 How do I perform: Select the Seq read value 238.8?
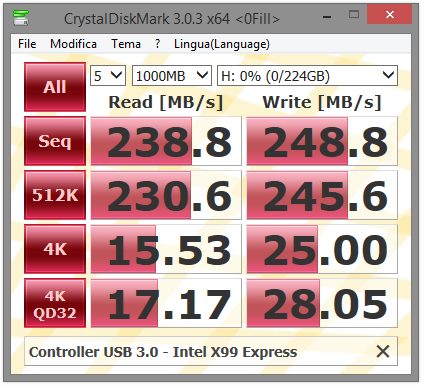pos(166,141)
